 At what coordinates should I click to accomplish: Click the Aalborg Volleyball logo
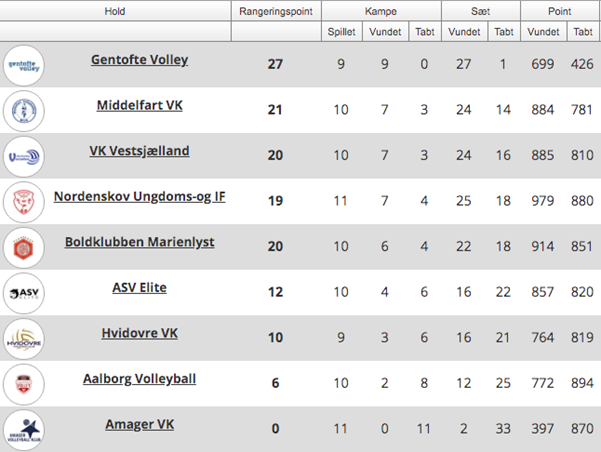coord(24,385)
